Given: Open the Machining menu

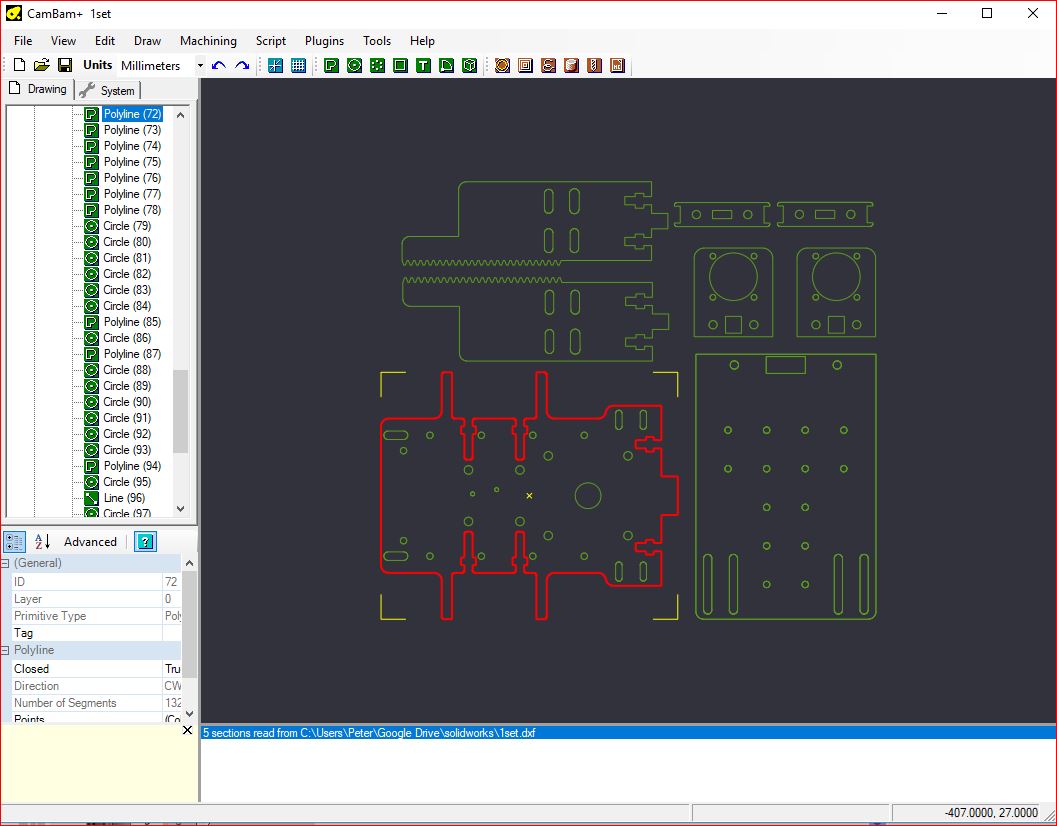Looking at the screenshot, I should click(x=208, y=41).
